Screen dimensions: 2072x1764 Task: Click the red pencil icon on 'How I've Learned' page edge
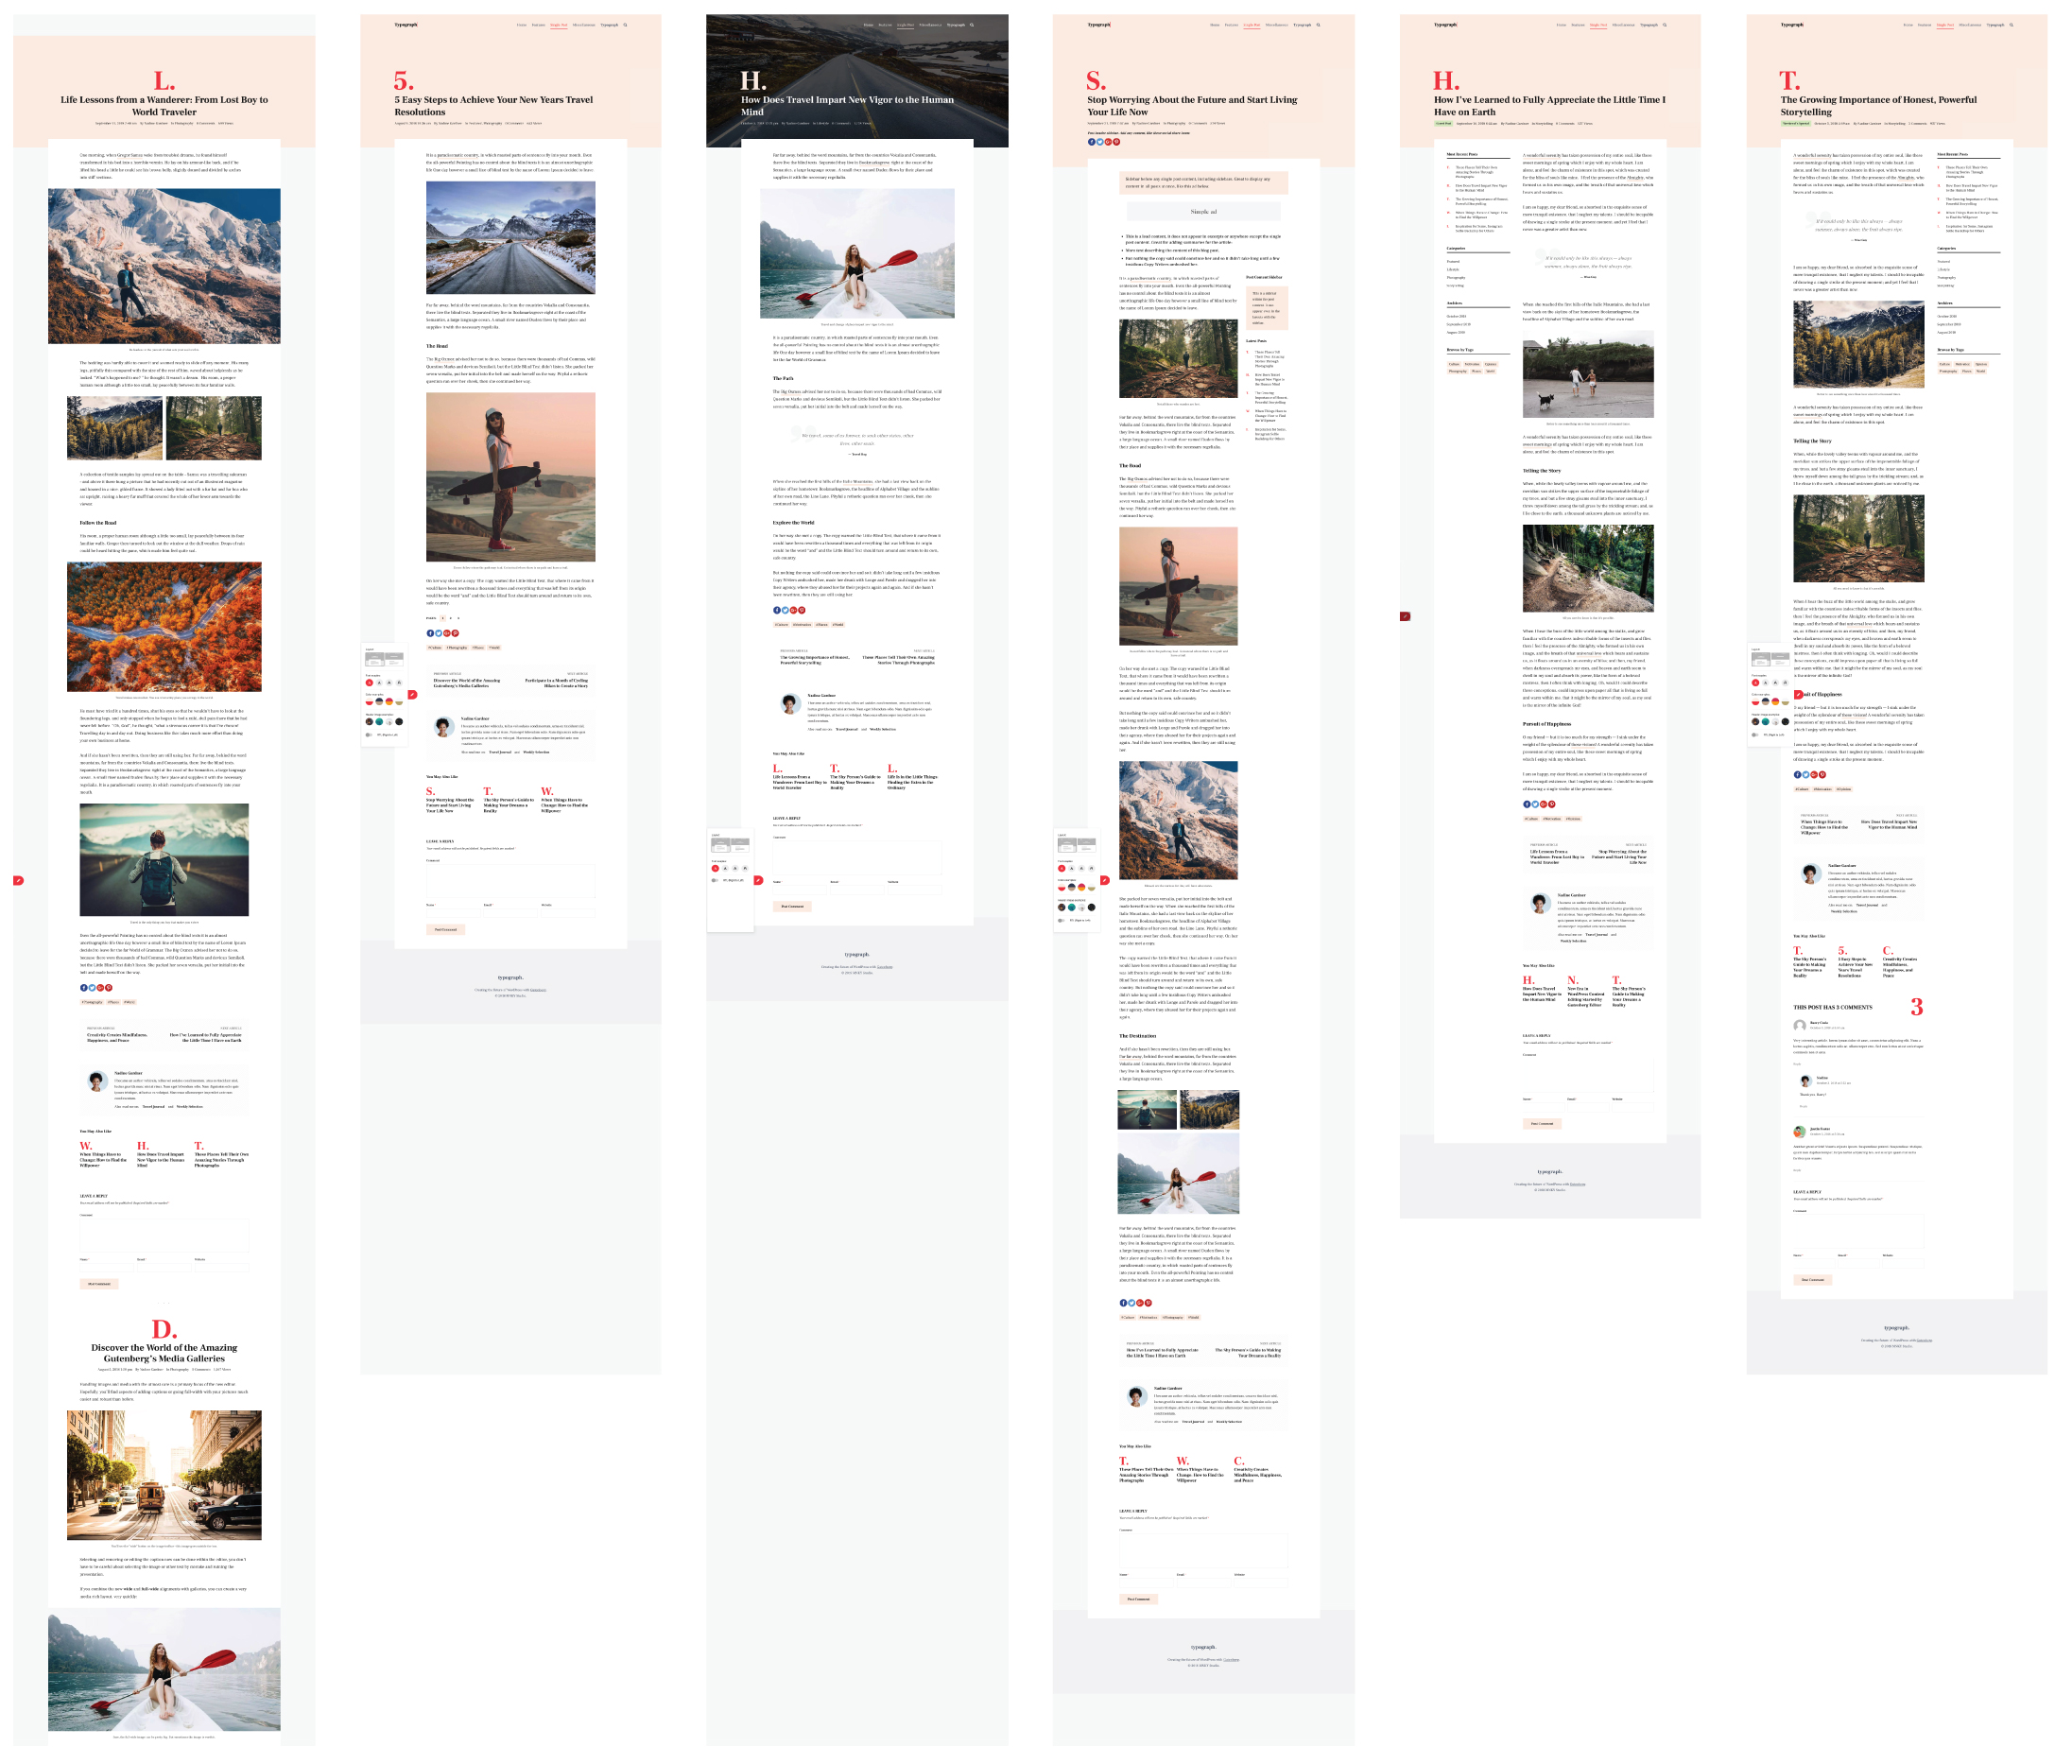pyautogui.click(x=1405, y=616)
